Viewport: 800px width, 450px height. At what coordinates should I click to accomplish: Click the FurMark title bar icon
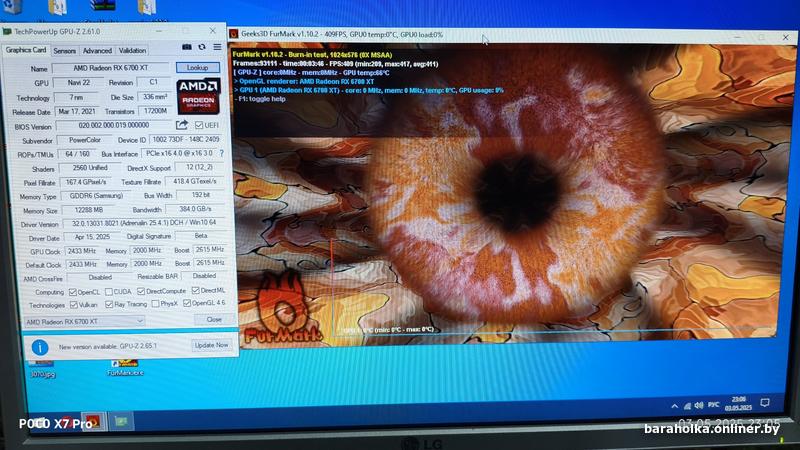(x=234, y=34)
